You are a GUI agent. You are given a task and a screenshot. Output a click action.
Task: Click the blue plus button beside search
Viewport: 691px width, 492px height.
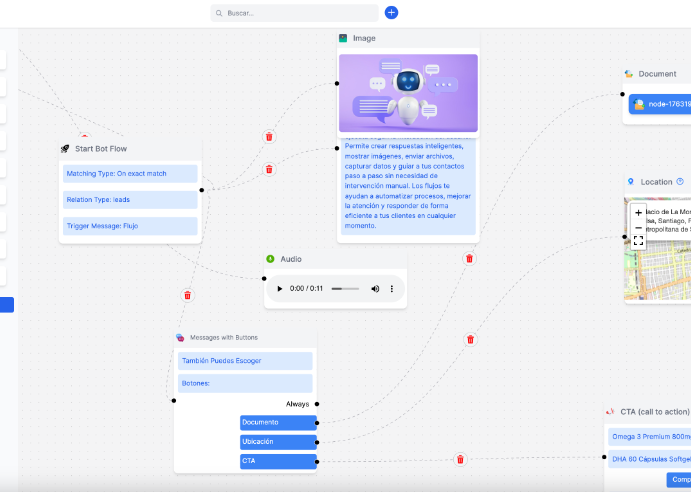tap(391, 13)
